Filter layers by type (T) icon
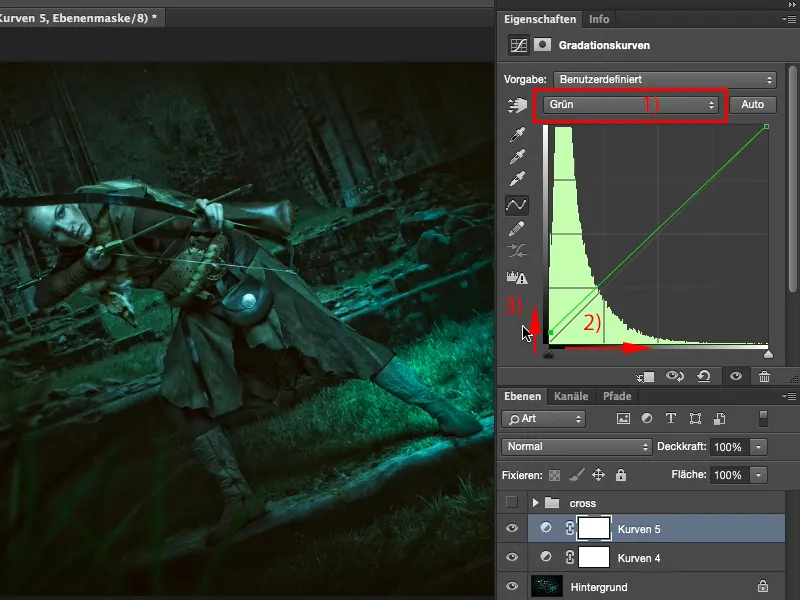The width and height of the screenshot is (800, 600). 670,418
